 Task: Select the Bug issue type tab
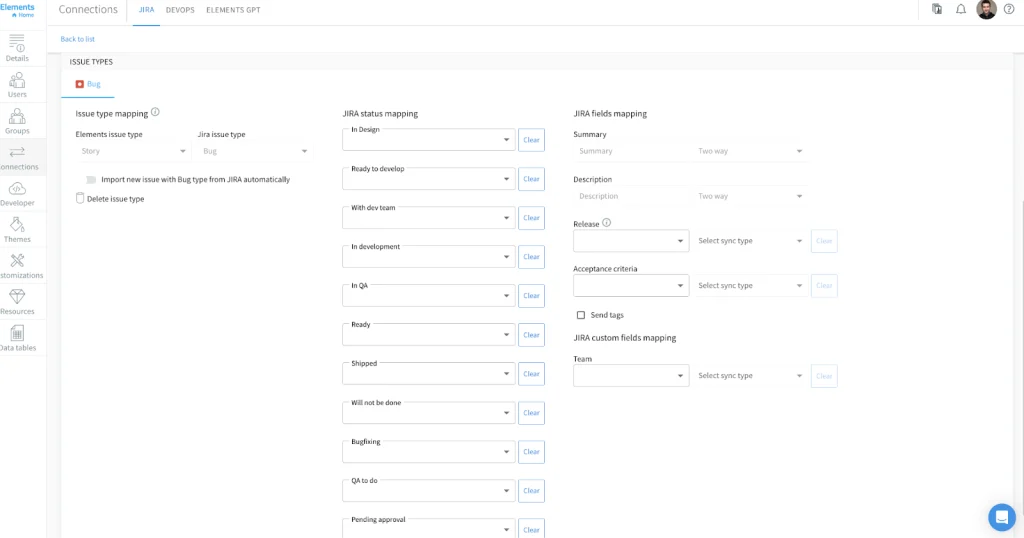[x=88, y=84]
